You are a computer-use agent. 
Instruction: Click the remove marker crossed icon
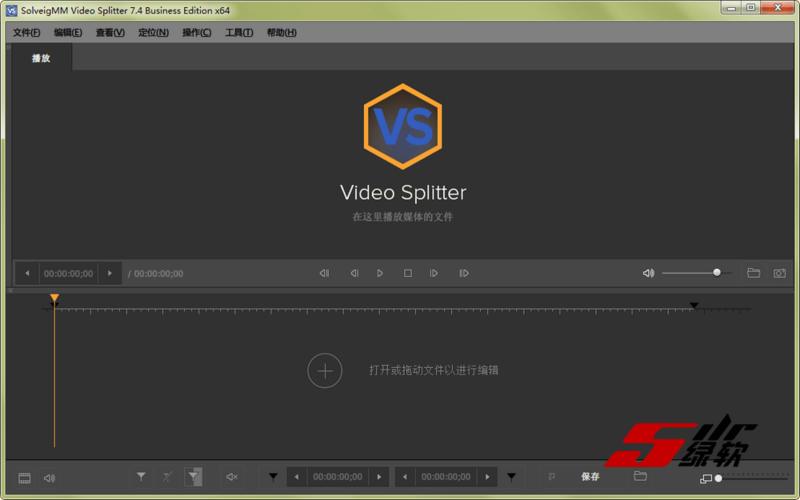pyautogui.click(x=167, y=477)
